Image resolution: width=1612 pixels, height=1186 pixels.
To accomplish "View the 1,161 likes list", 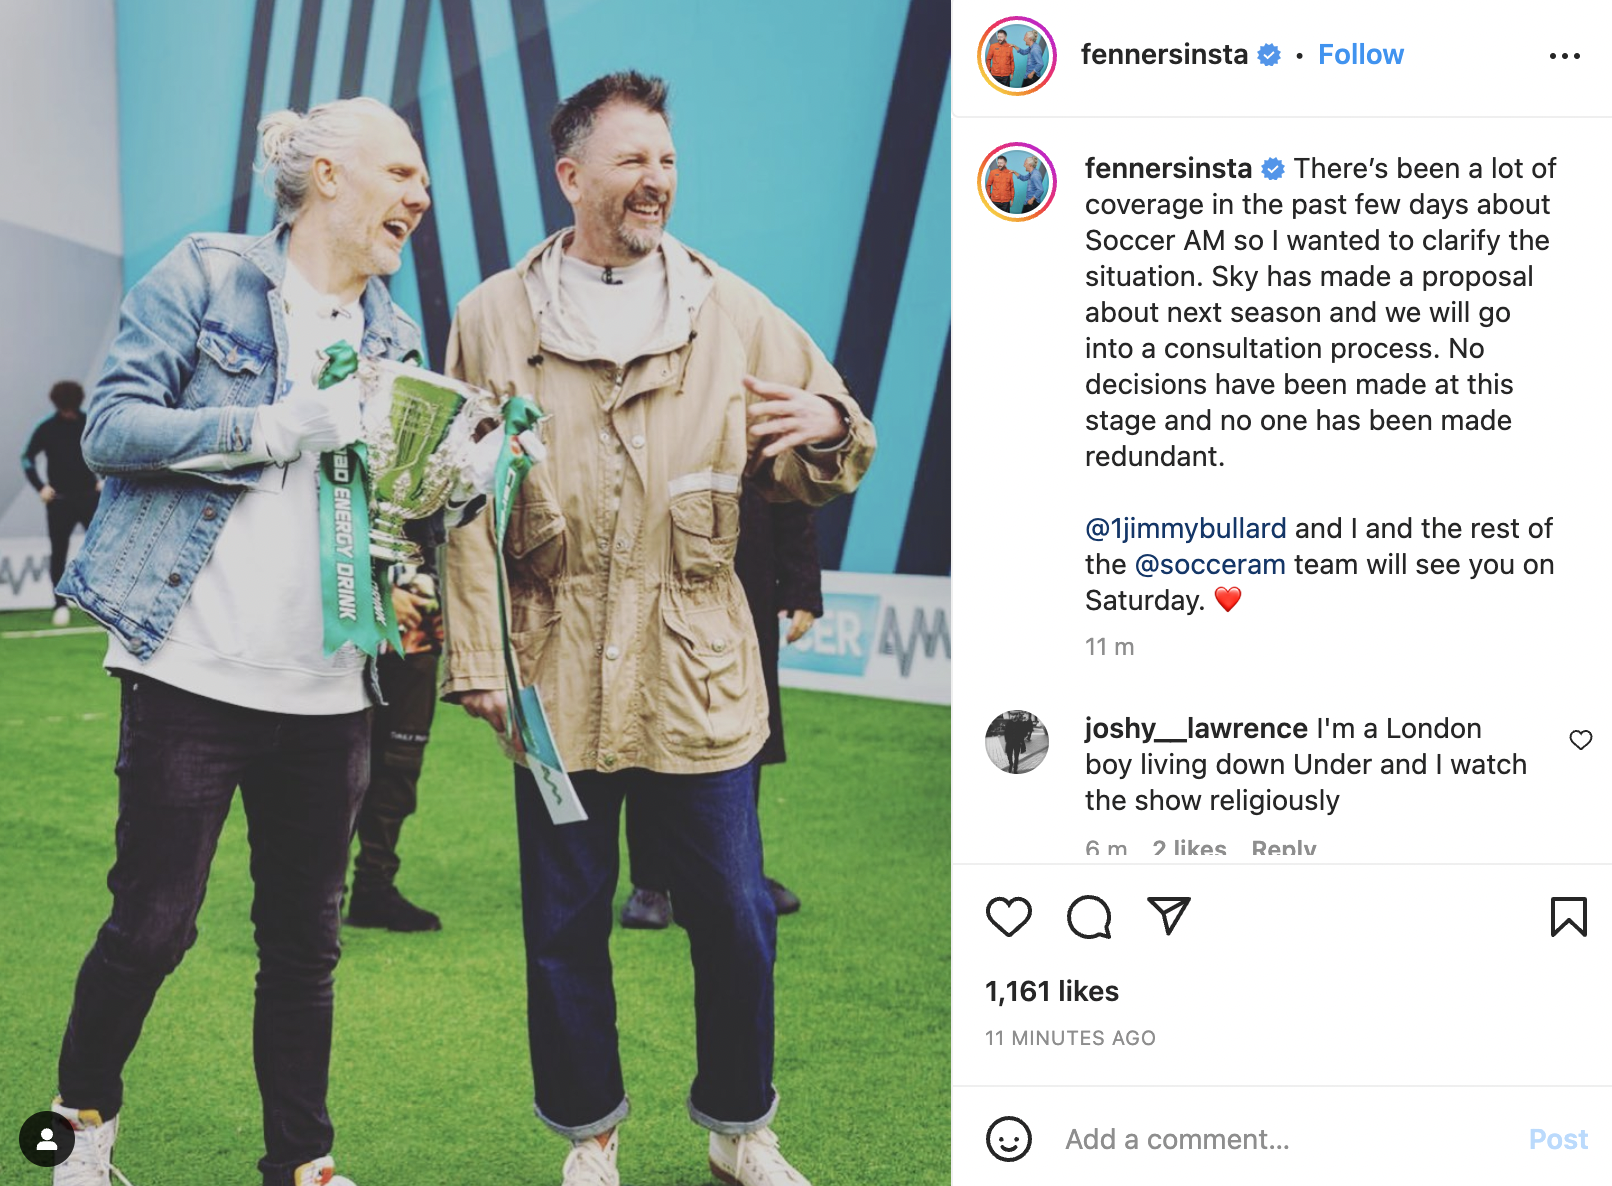I will pos(1052,991).
